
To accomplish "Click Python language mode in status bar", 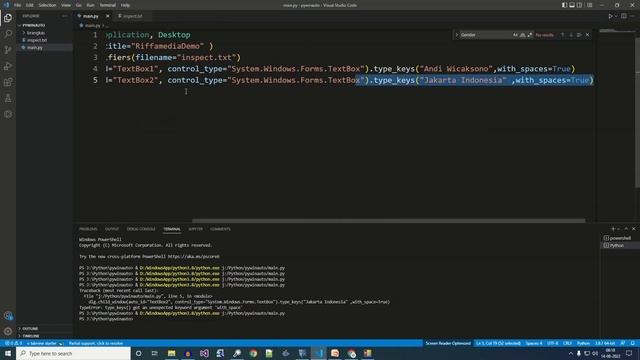I will (x=583, y=343).
